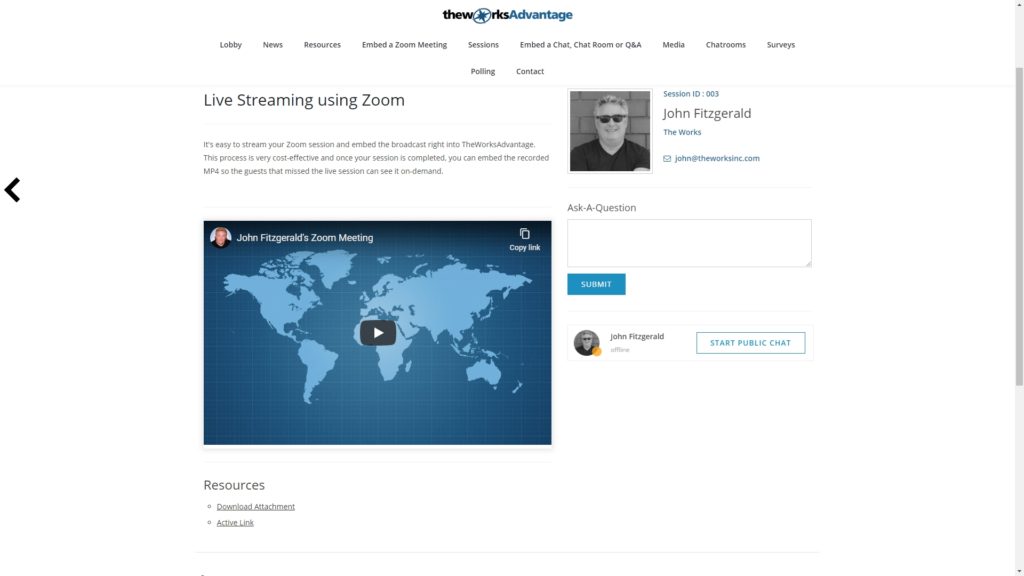Click the video channel avatar icon

click(x=221, y=237)
